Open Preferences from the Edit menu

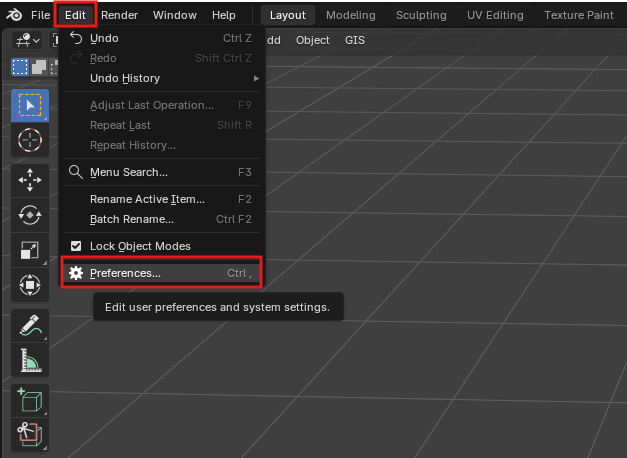click(x=162, y=273)
